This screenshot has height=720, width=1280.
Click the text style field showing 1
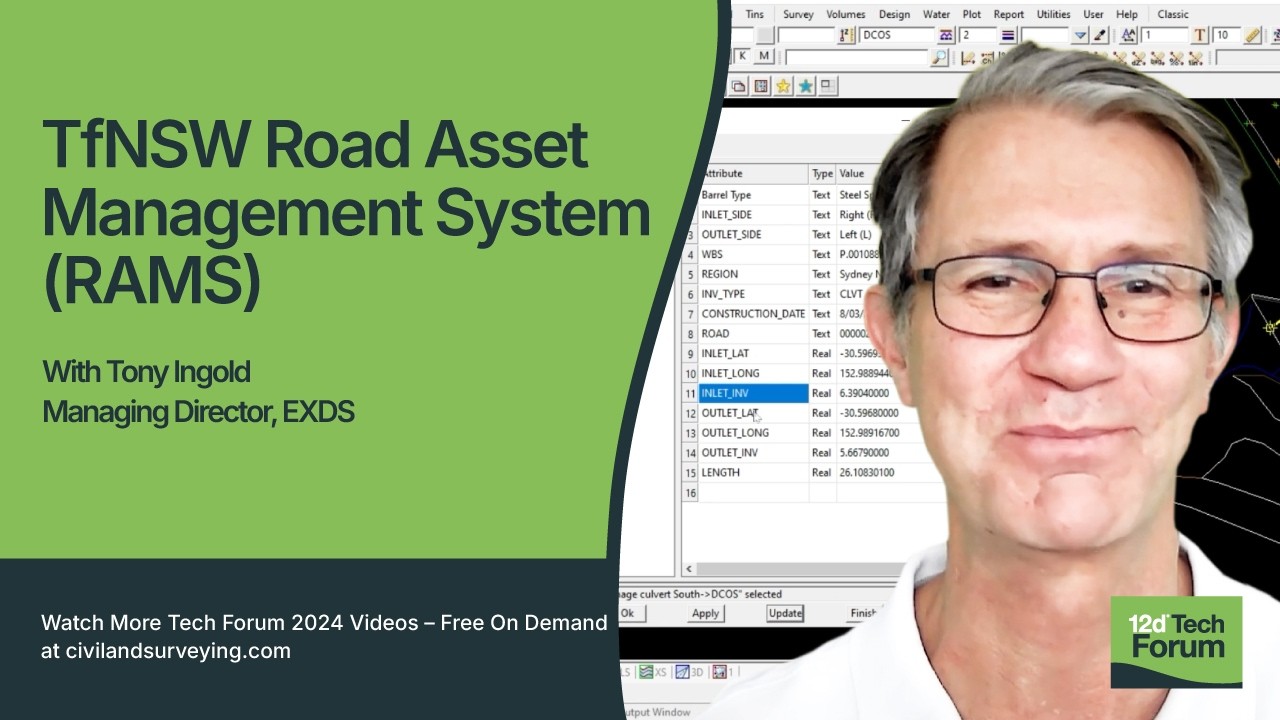point(1164,35)
